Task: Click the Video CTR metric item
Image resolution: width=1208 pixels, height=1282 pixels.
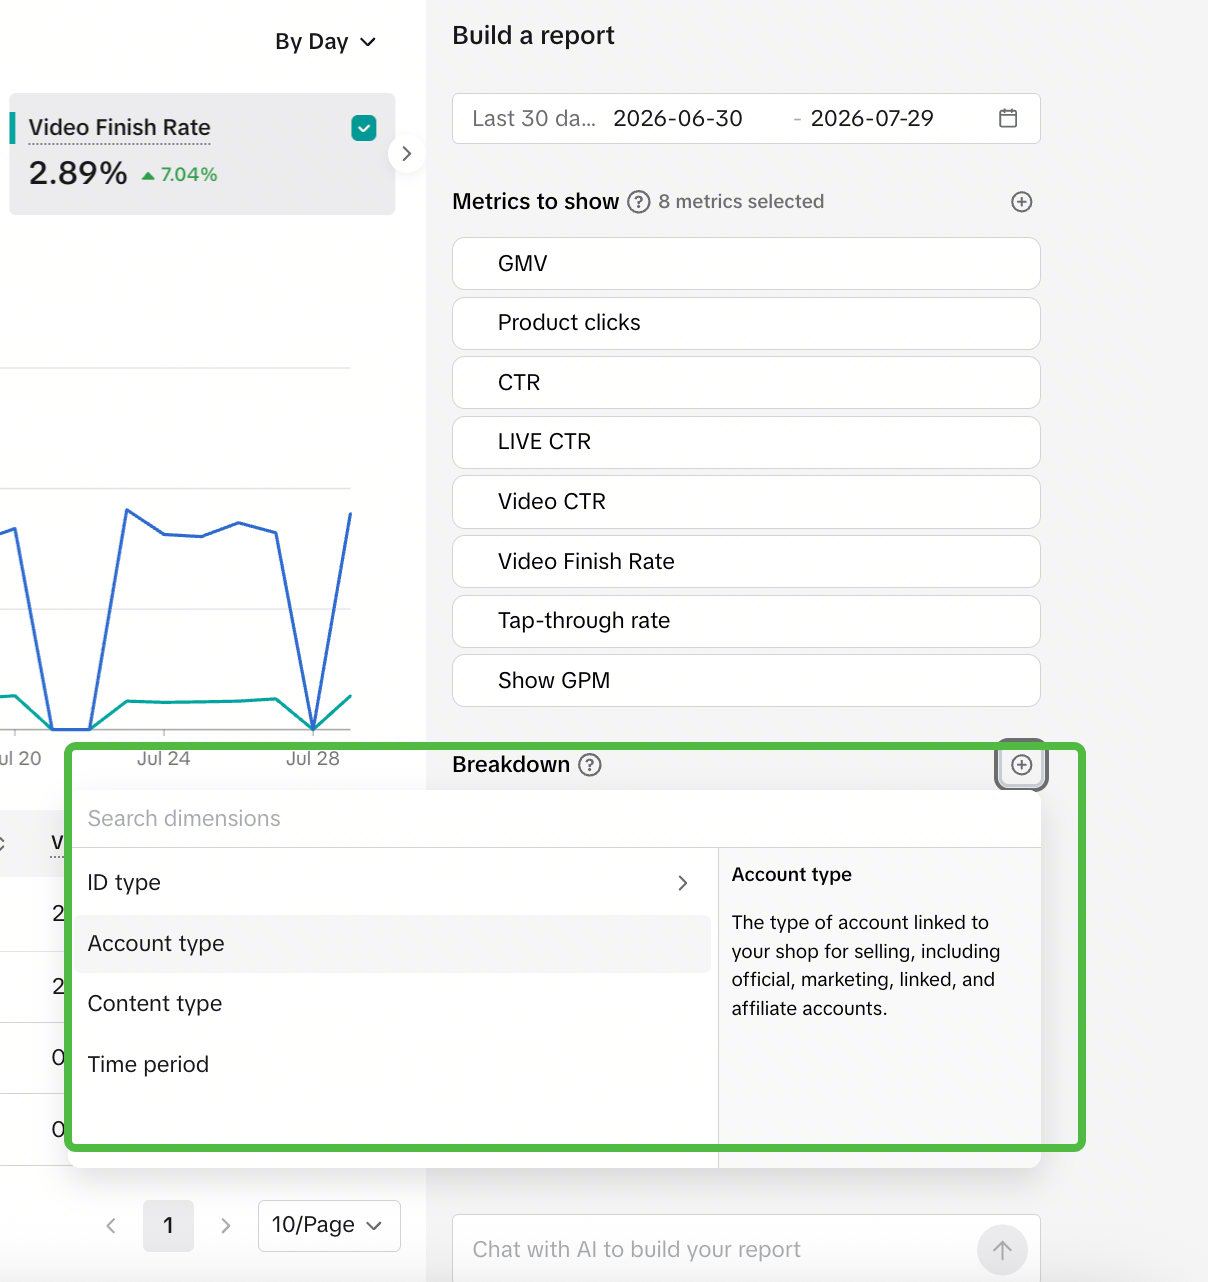Action: [x=746, y=502]
